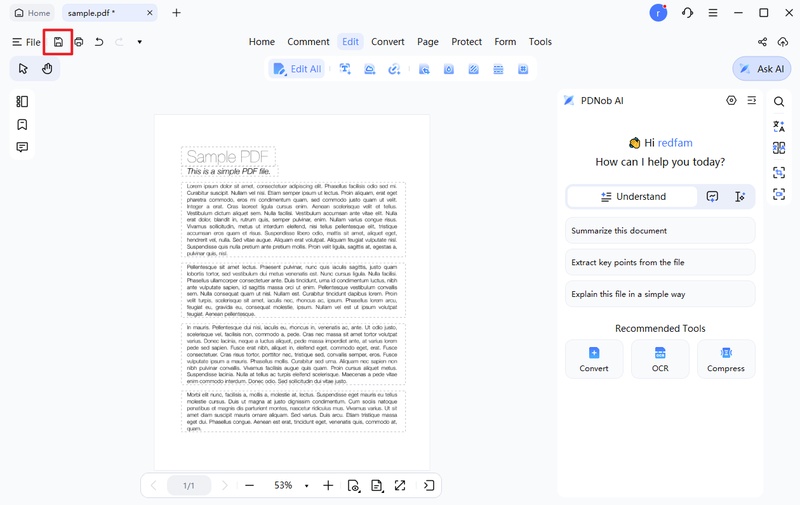Choose the arrow Select tool
The height and width of the screenshot is (505, 800).
[23, 68]
